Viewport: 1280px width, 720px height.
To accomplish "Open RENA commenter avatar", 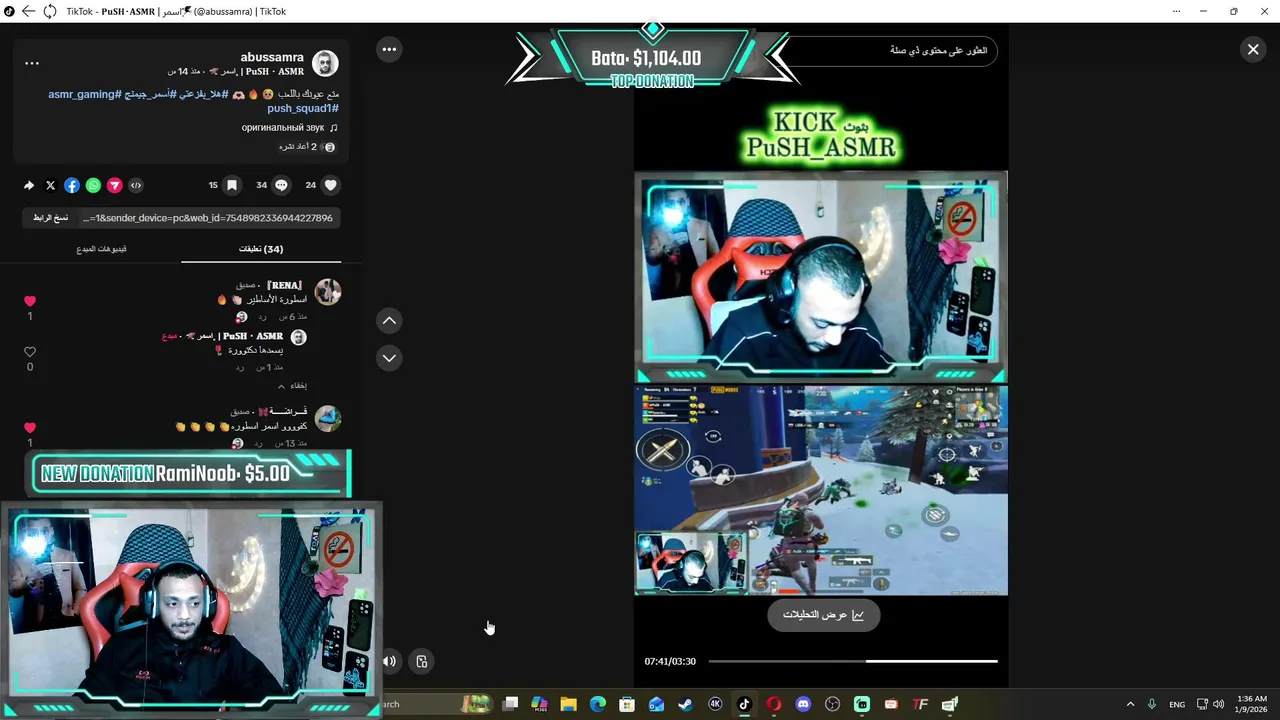I will point(328,292).
